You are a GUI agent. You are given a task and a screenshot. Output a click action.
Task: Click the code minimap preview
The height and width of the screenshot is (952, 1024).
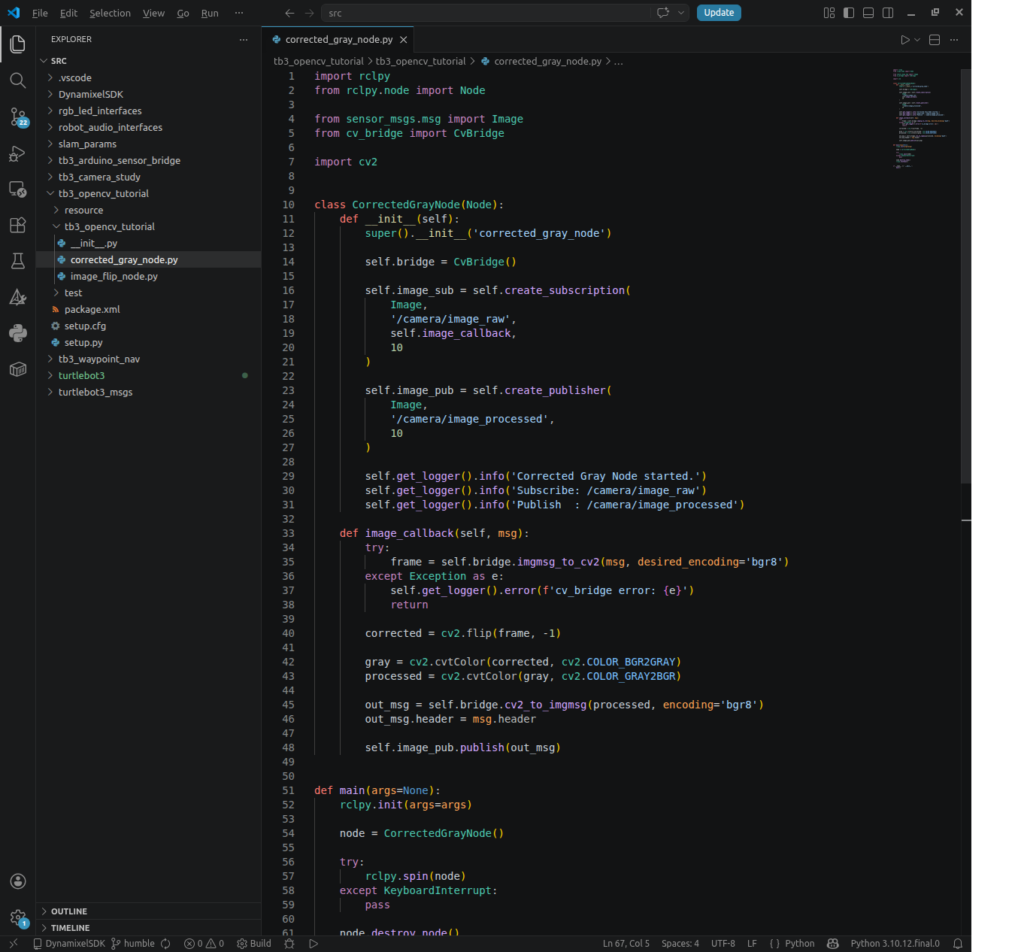tap(920, 118)
